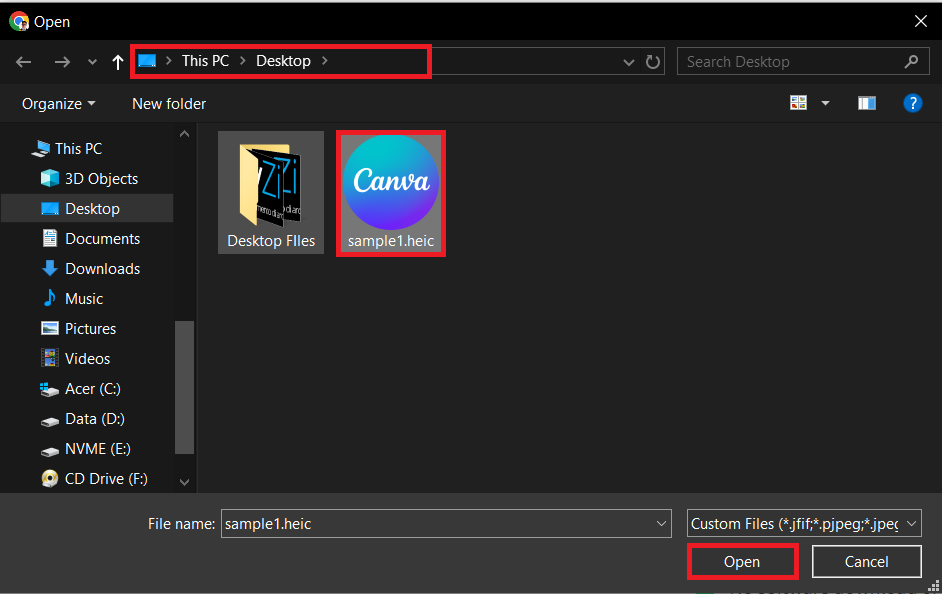This screenshot has width=942, height=594.
Task: Refresh the current folder view
Action: [653, 61]
